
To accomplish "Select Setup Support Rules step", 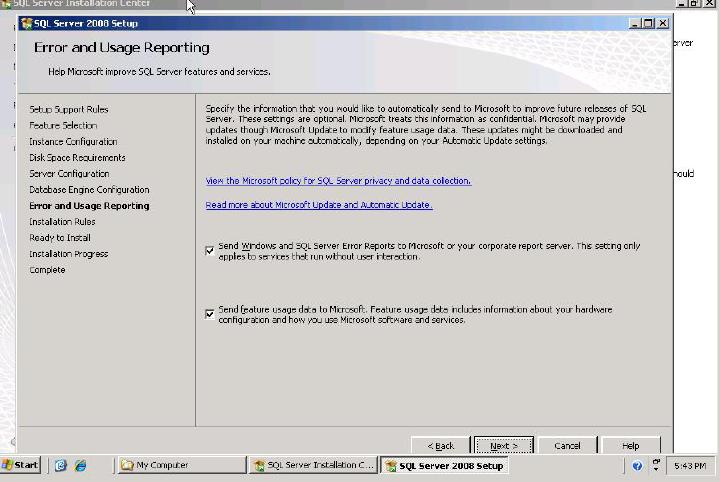I will (x=69, y=109).
